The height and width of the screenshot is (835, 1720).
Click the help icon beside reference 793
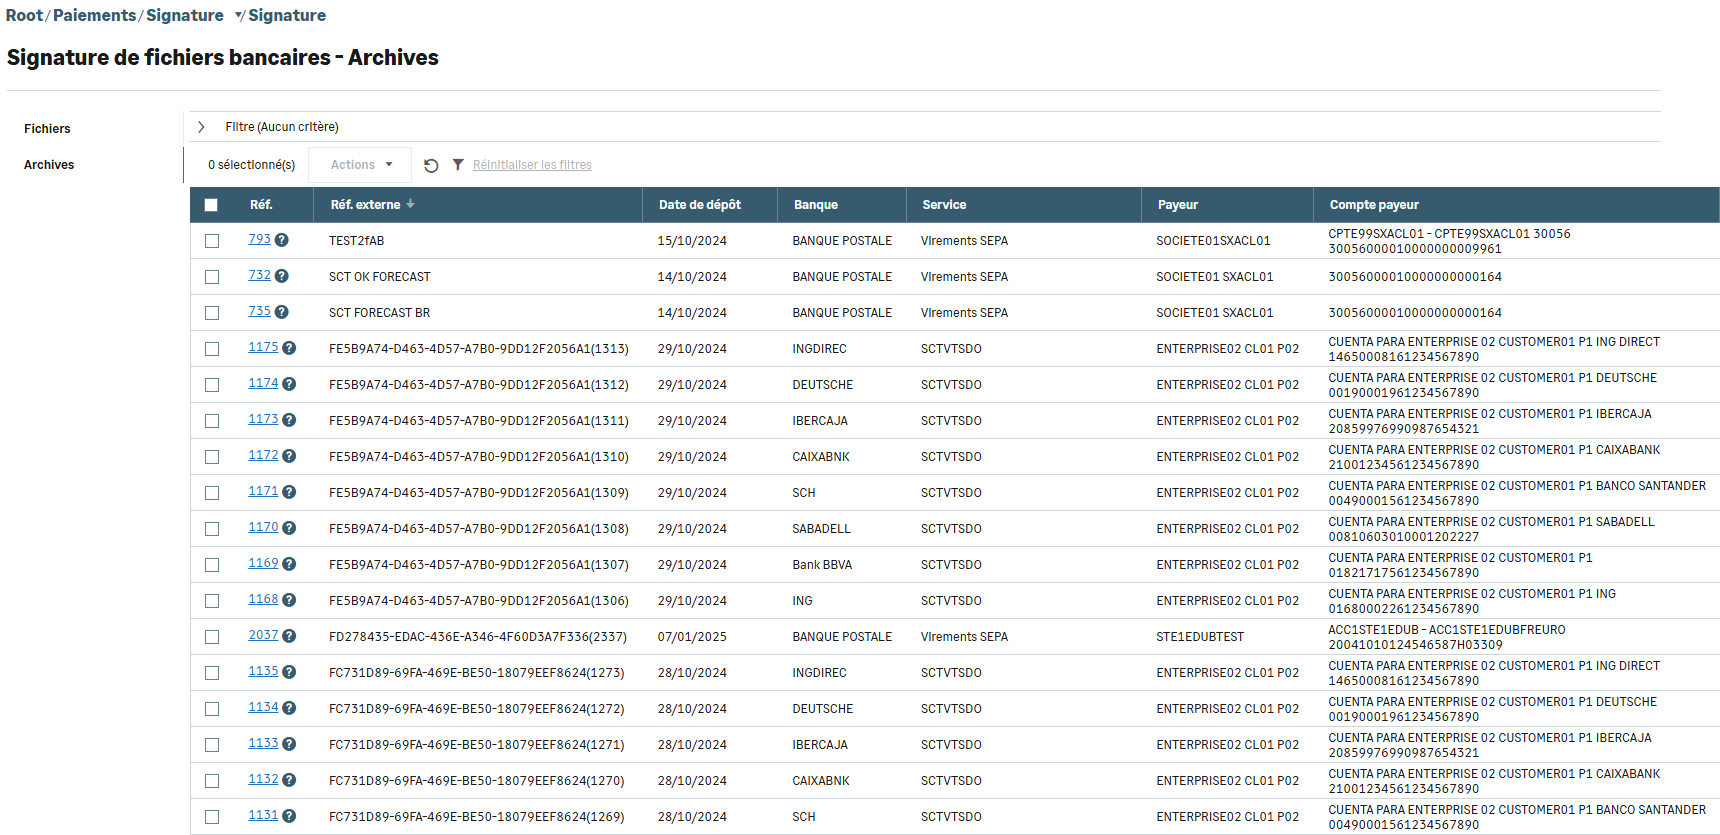tap(282, 240)
